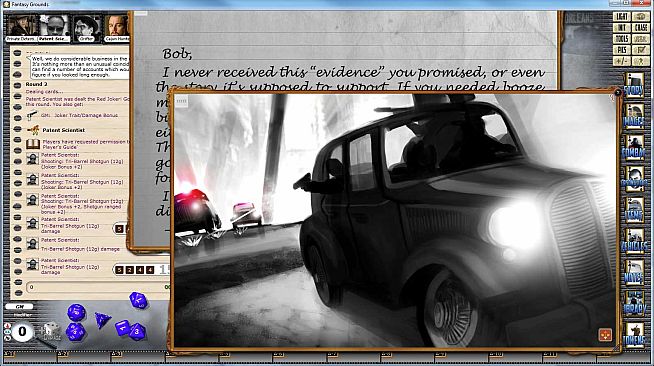Click the +/- modifiers button

pos(621,61)
